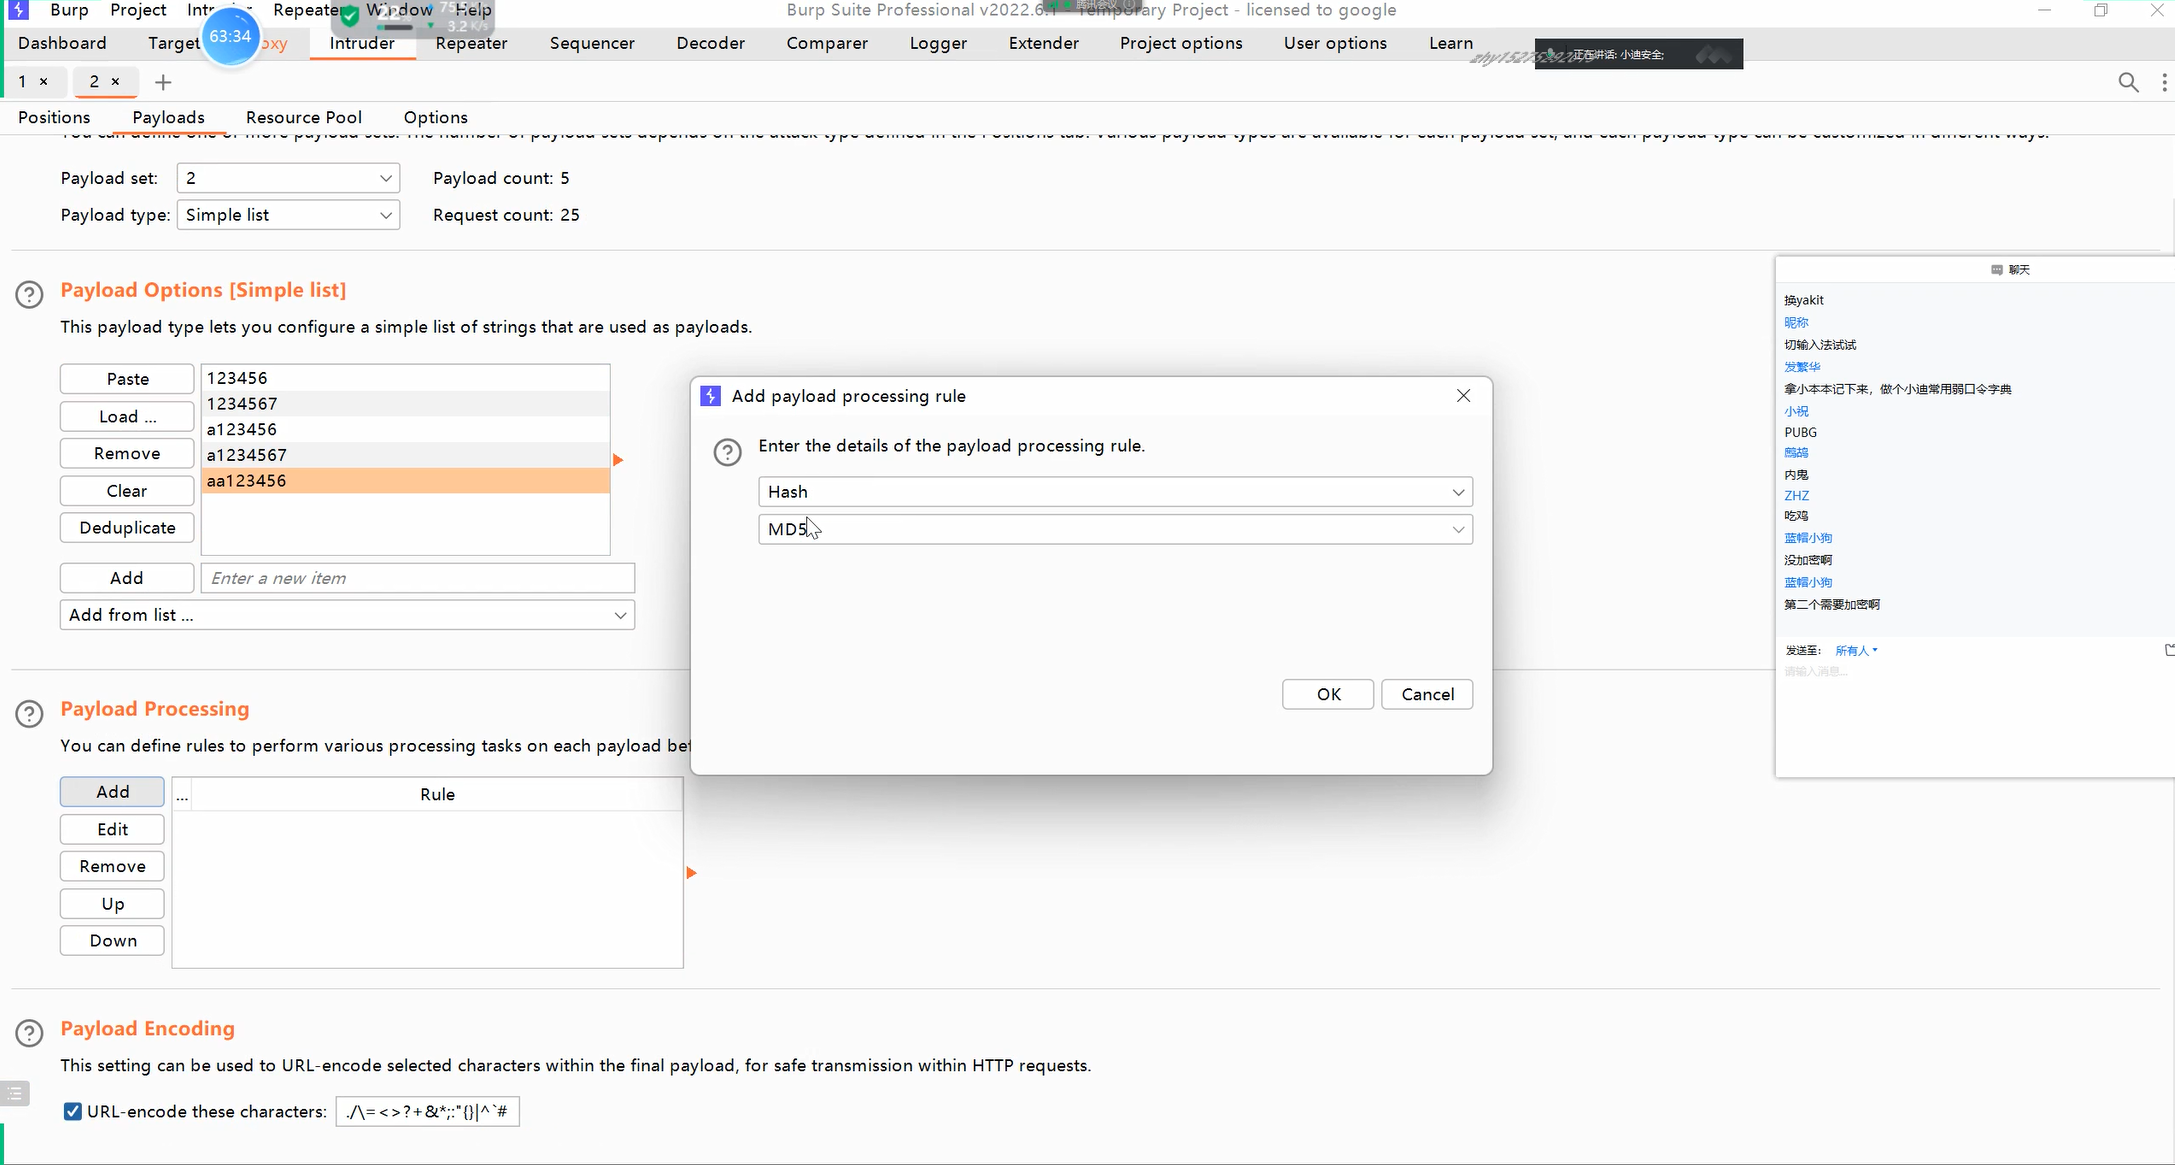Confirm the rule with OK button
The height and width of the screenshot is (1165, 2175).
point(1327,694)
